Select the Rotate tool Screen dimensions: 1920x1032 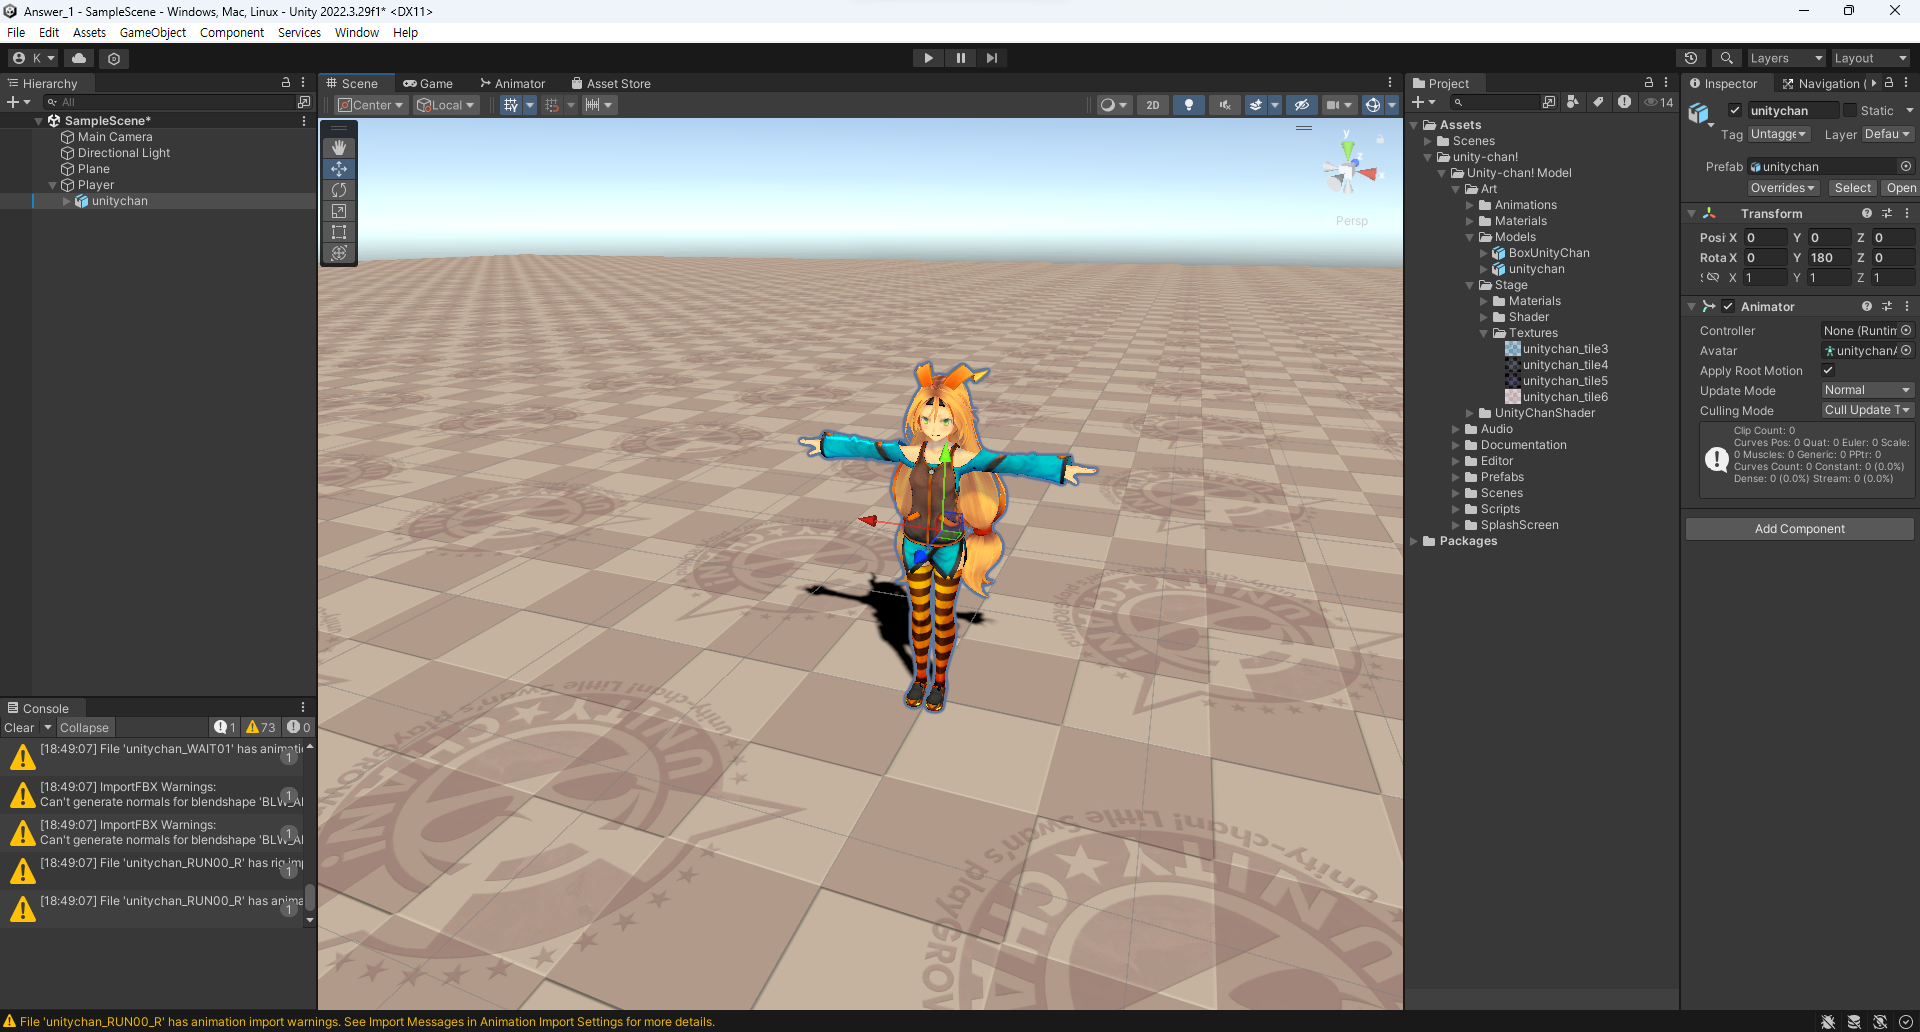339,190
